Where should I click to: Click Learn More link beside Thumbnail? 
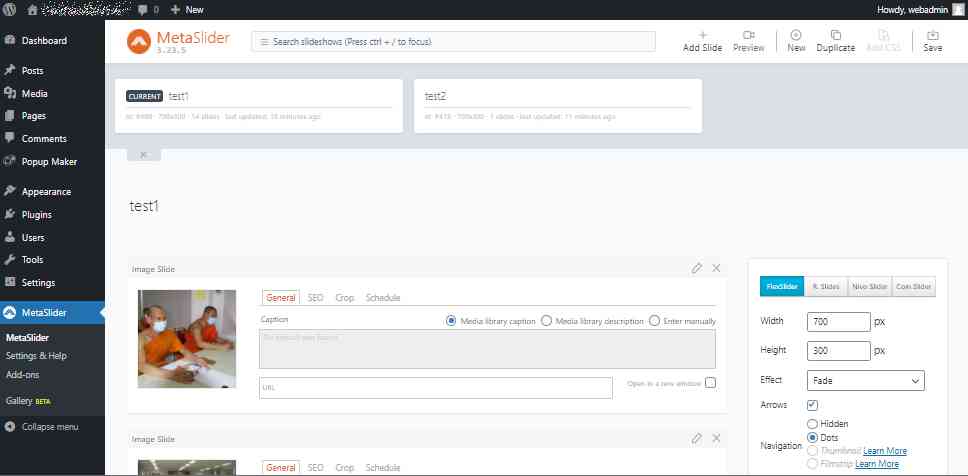click(x=885, y=451)
